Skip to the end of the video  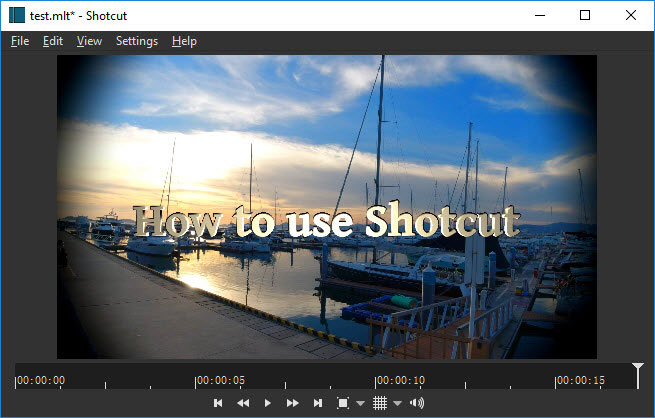coord(318,403)
